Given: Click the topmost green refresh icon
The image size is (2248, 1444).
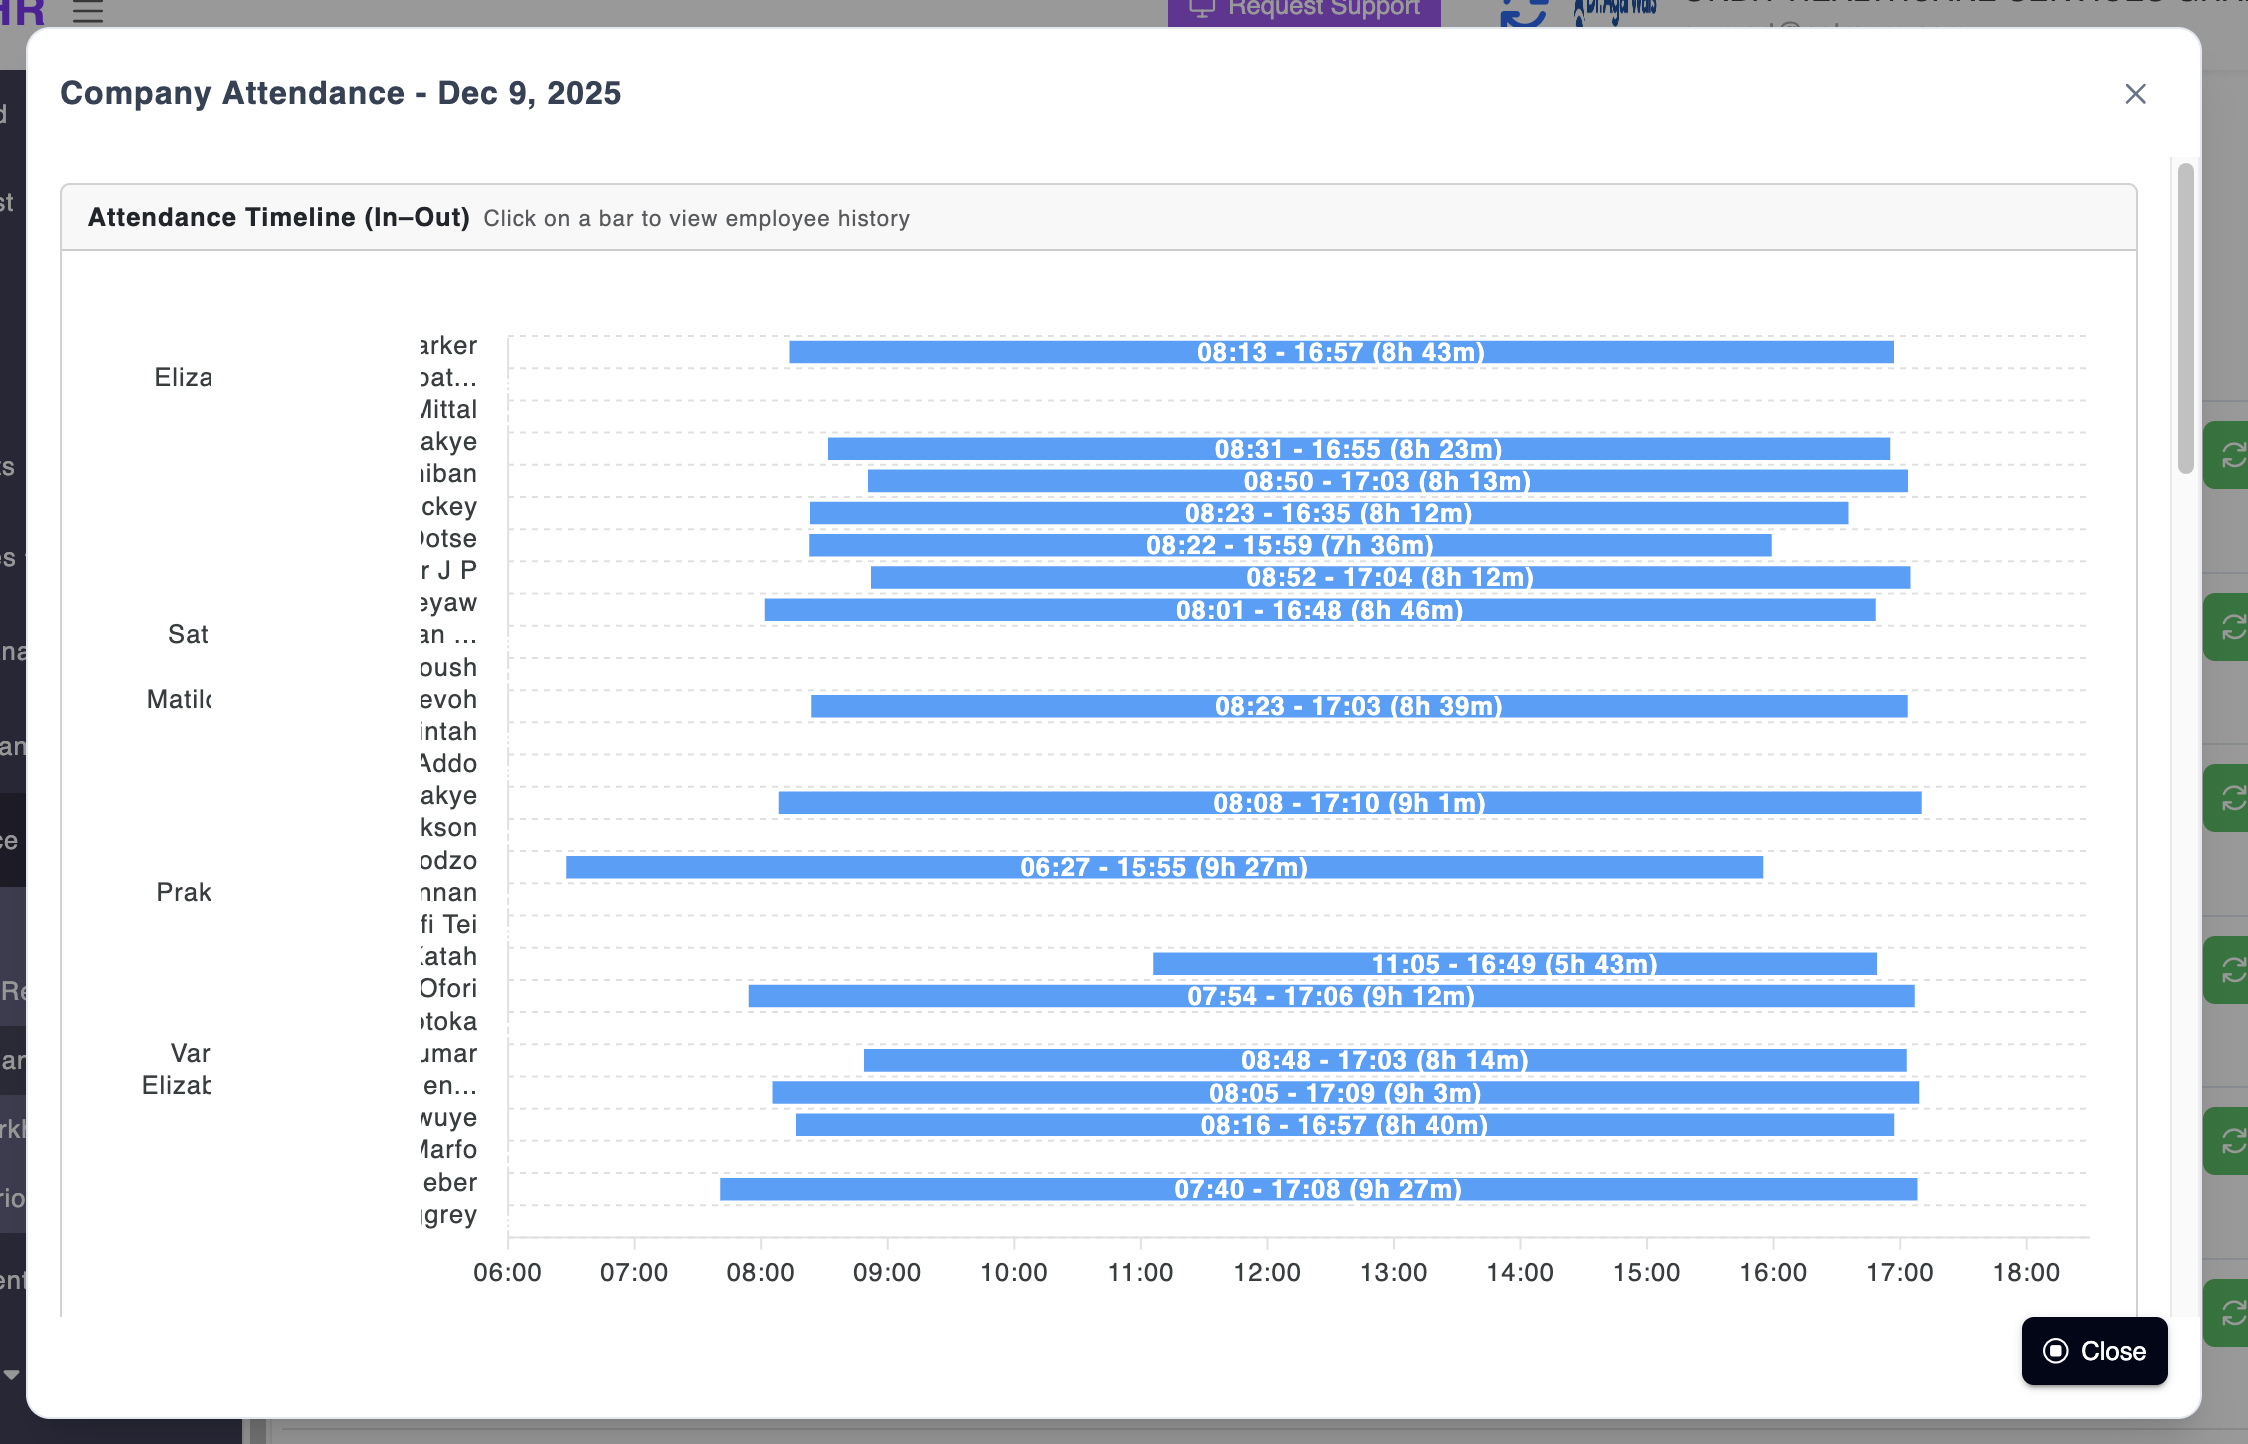Looking at the screenshot, I should tap(2232, 456).
